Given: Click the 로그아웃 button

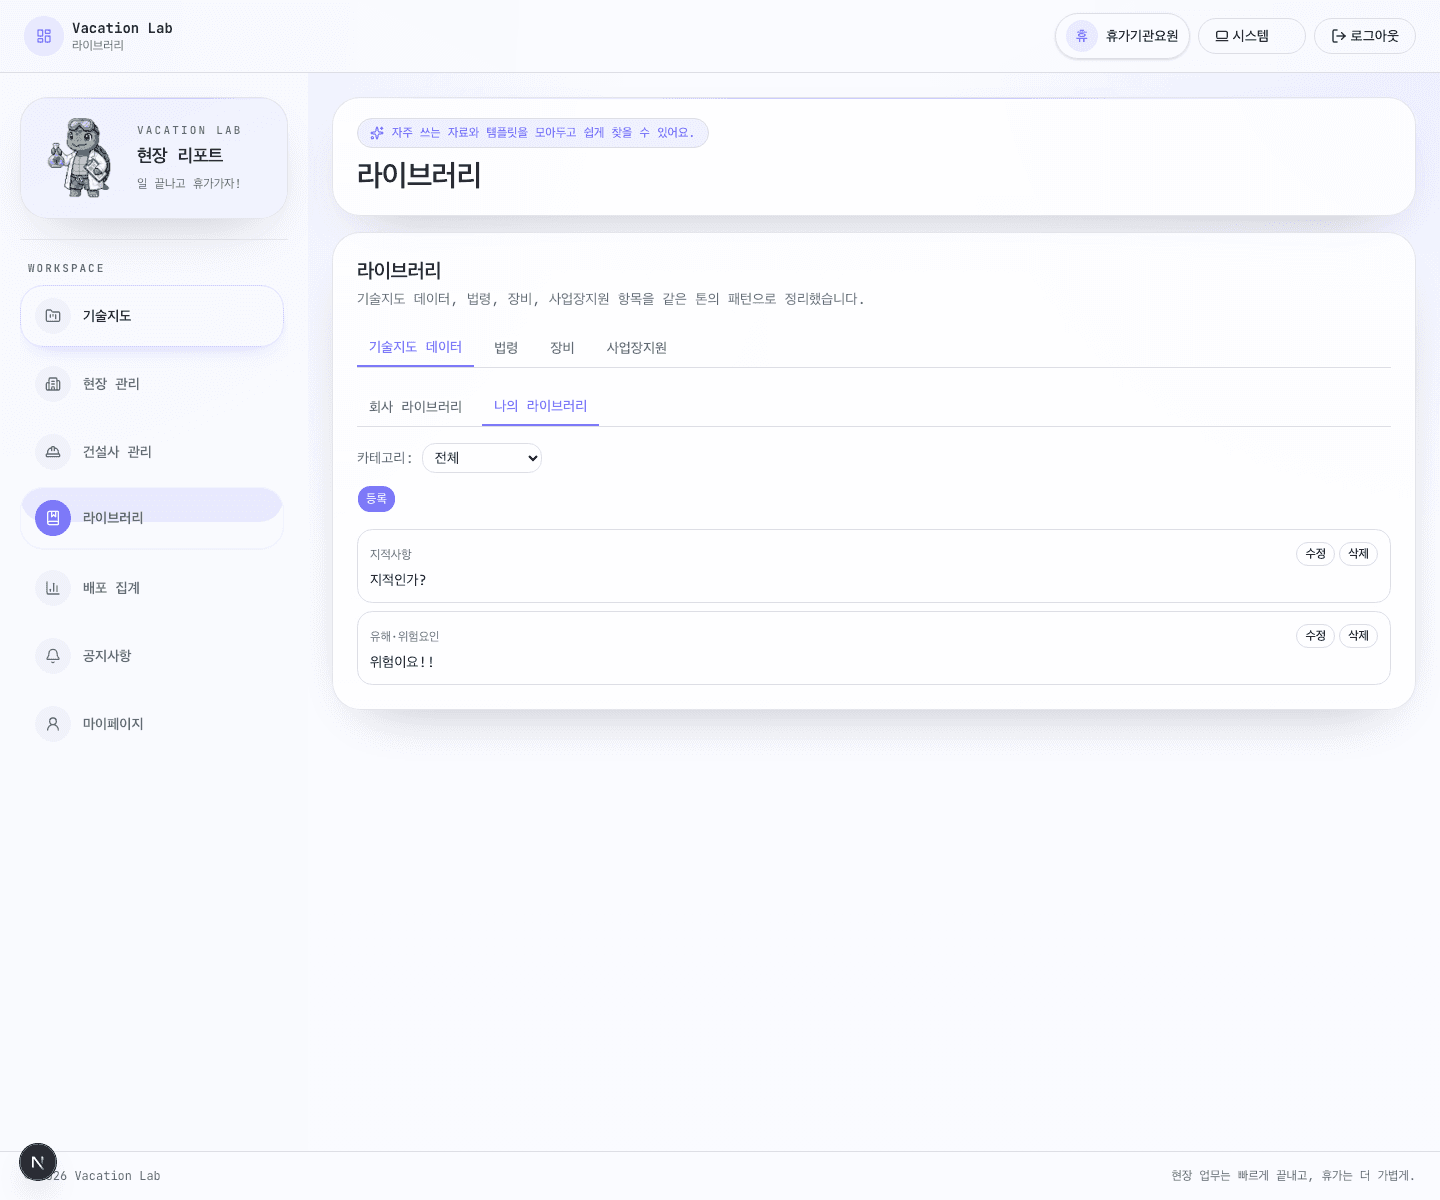Looking at the screenshot, I should click(1364, 36).
